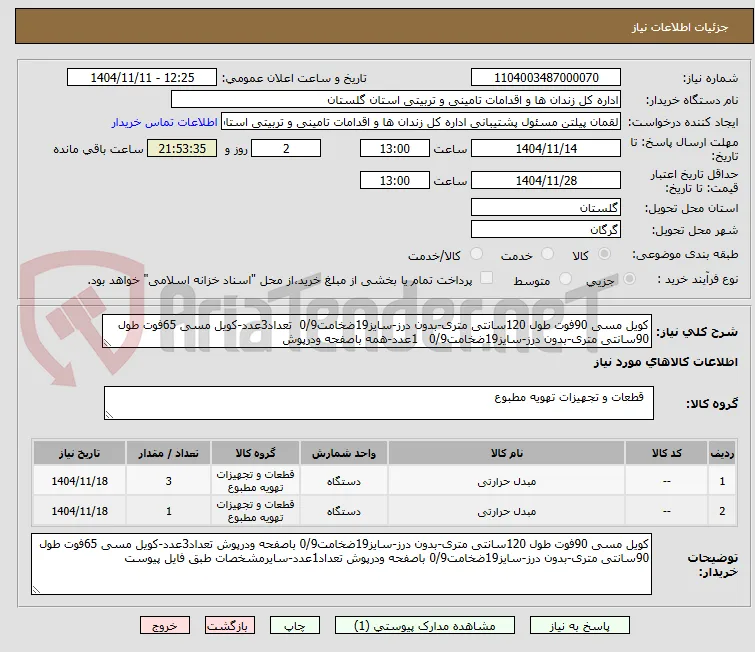Click the واحد شمارش column header

tap(344, 453)
